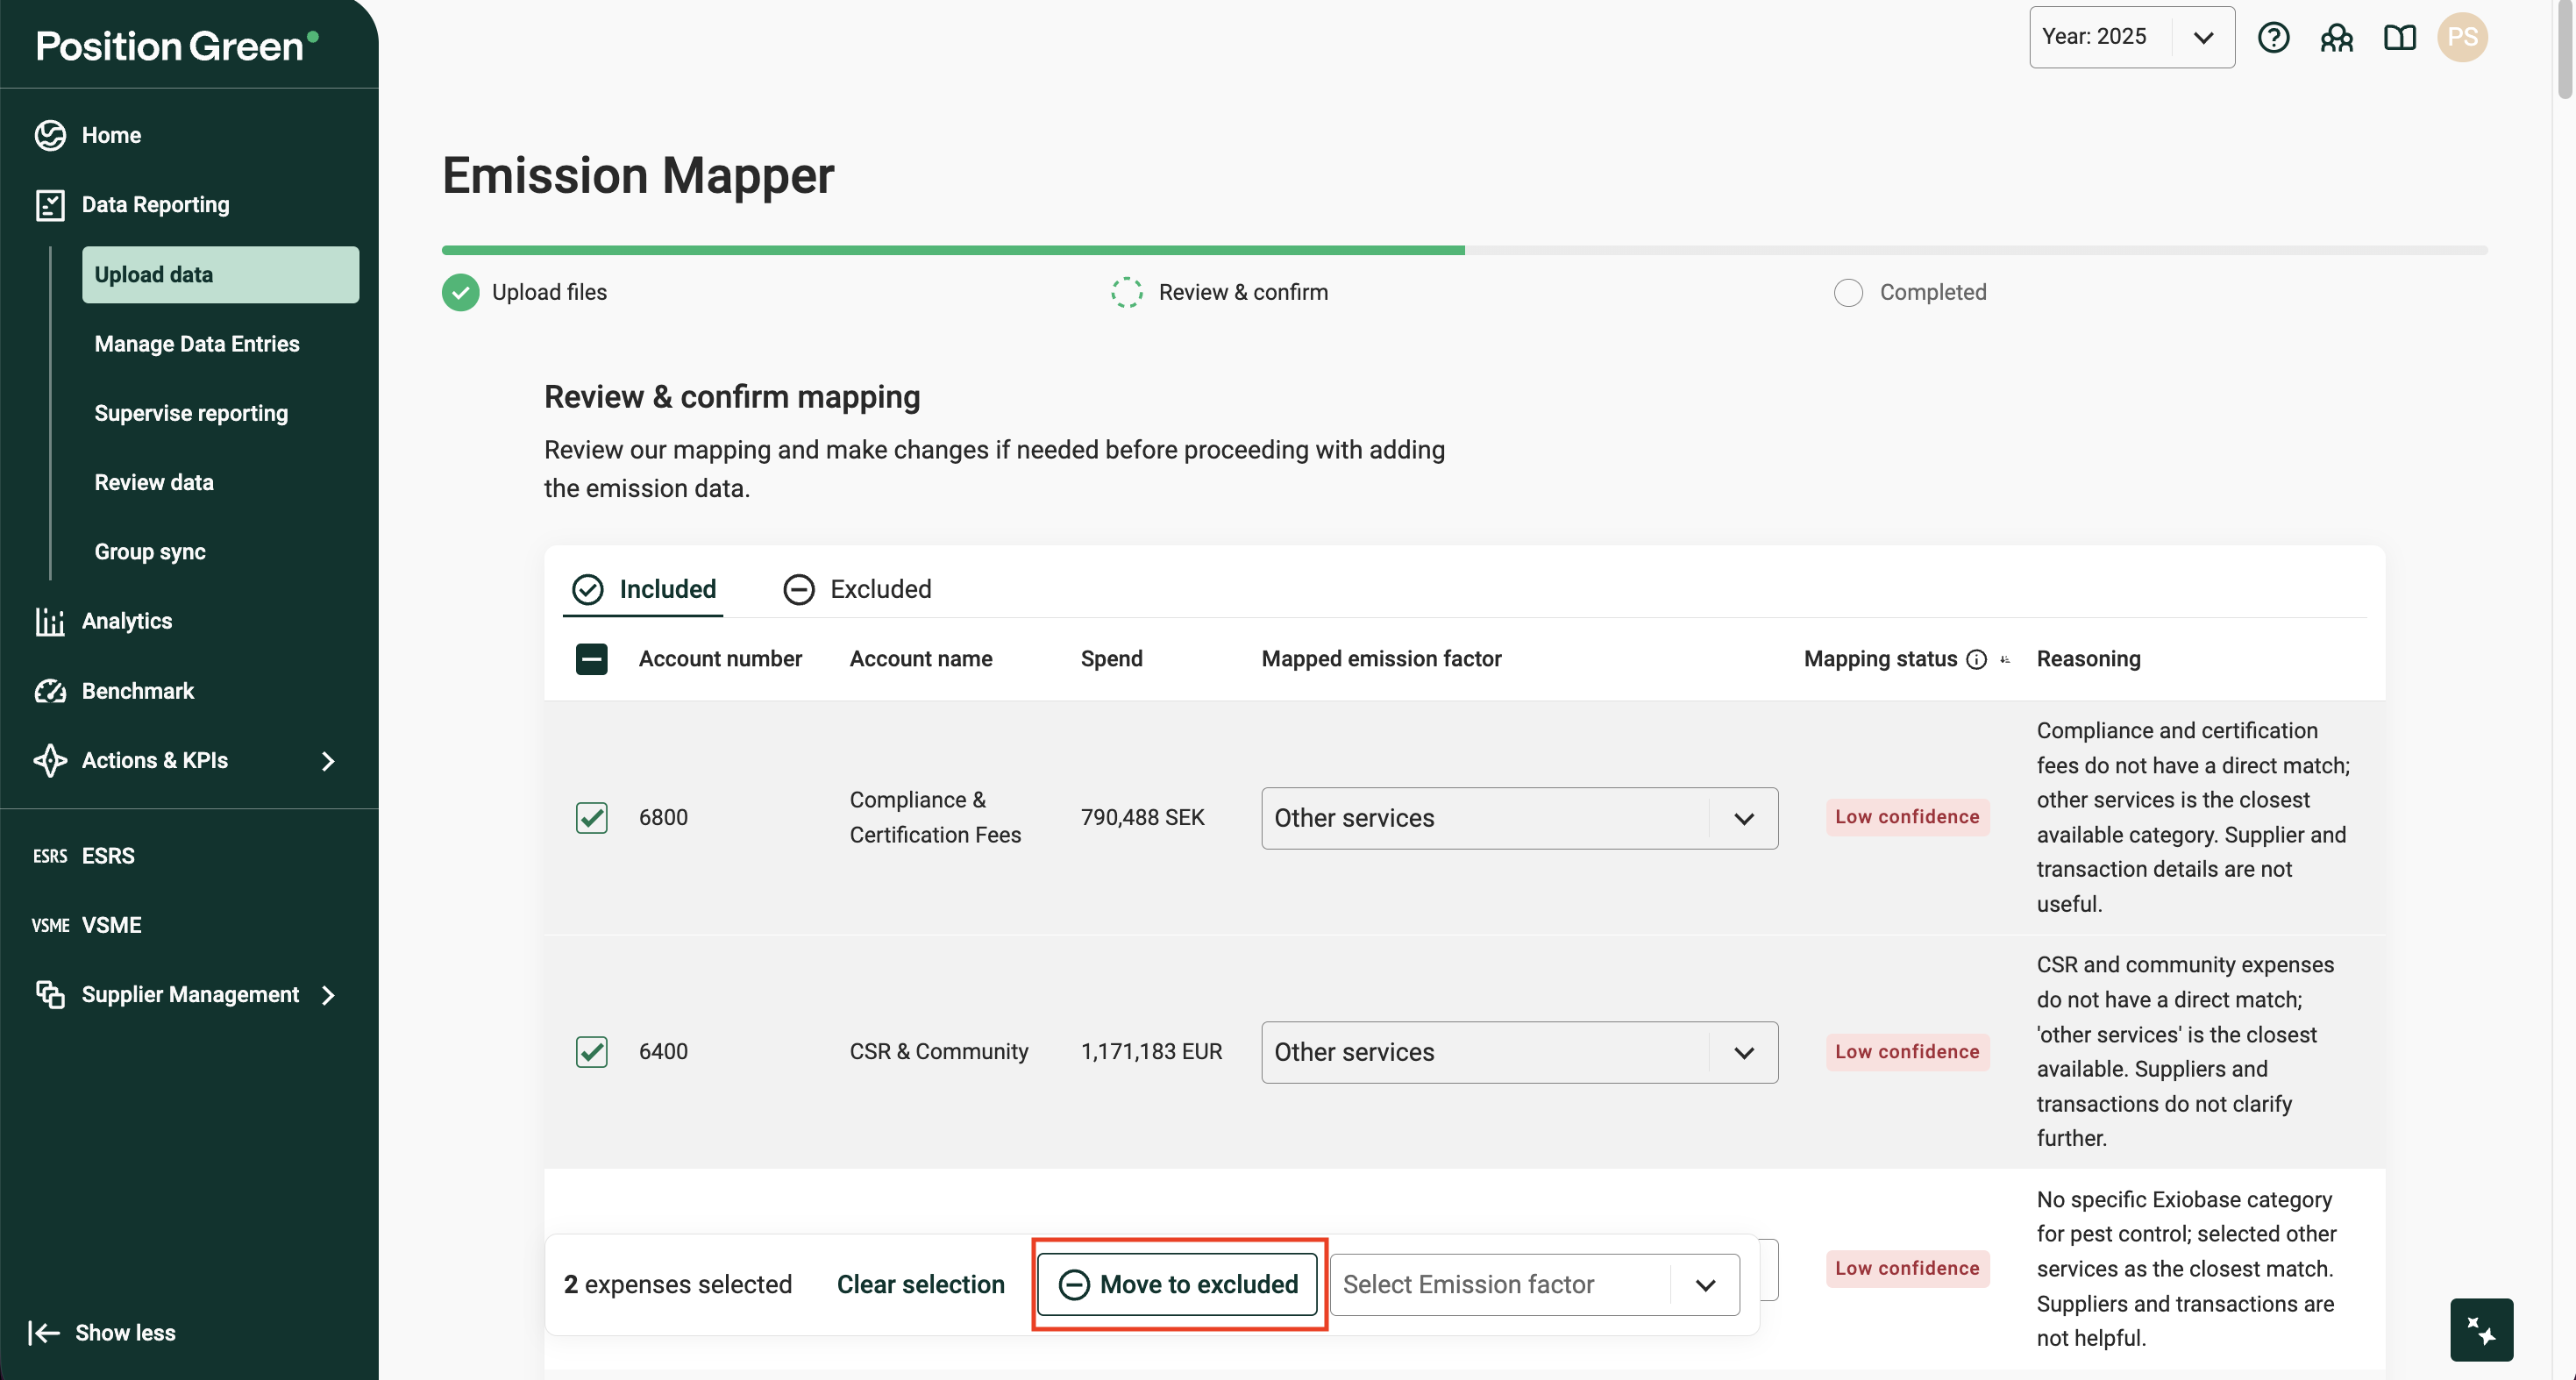Open emission factor dropdown for Compliance & Certification Fees
This screenshot has width=2576, height=1380.
click(x=1519, y=818)
